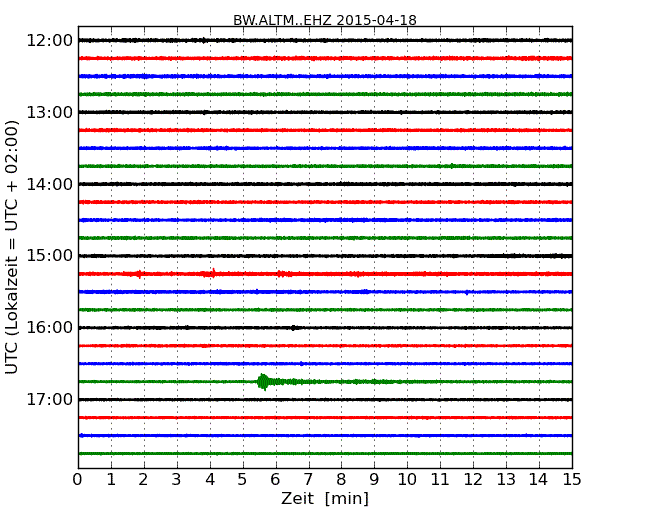The image size is (650, 520).
Task: Click the x-axis tick label 12
Action: 473,480
